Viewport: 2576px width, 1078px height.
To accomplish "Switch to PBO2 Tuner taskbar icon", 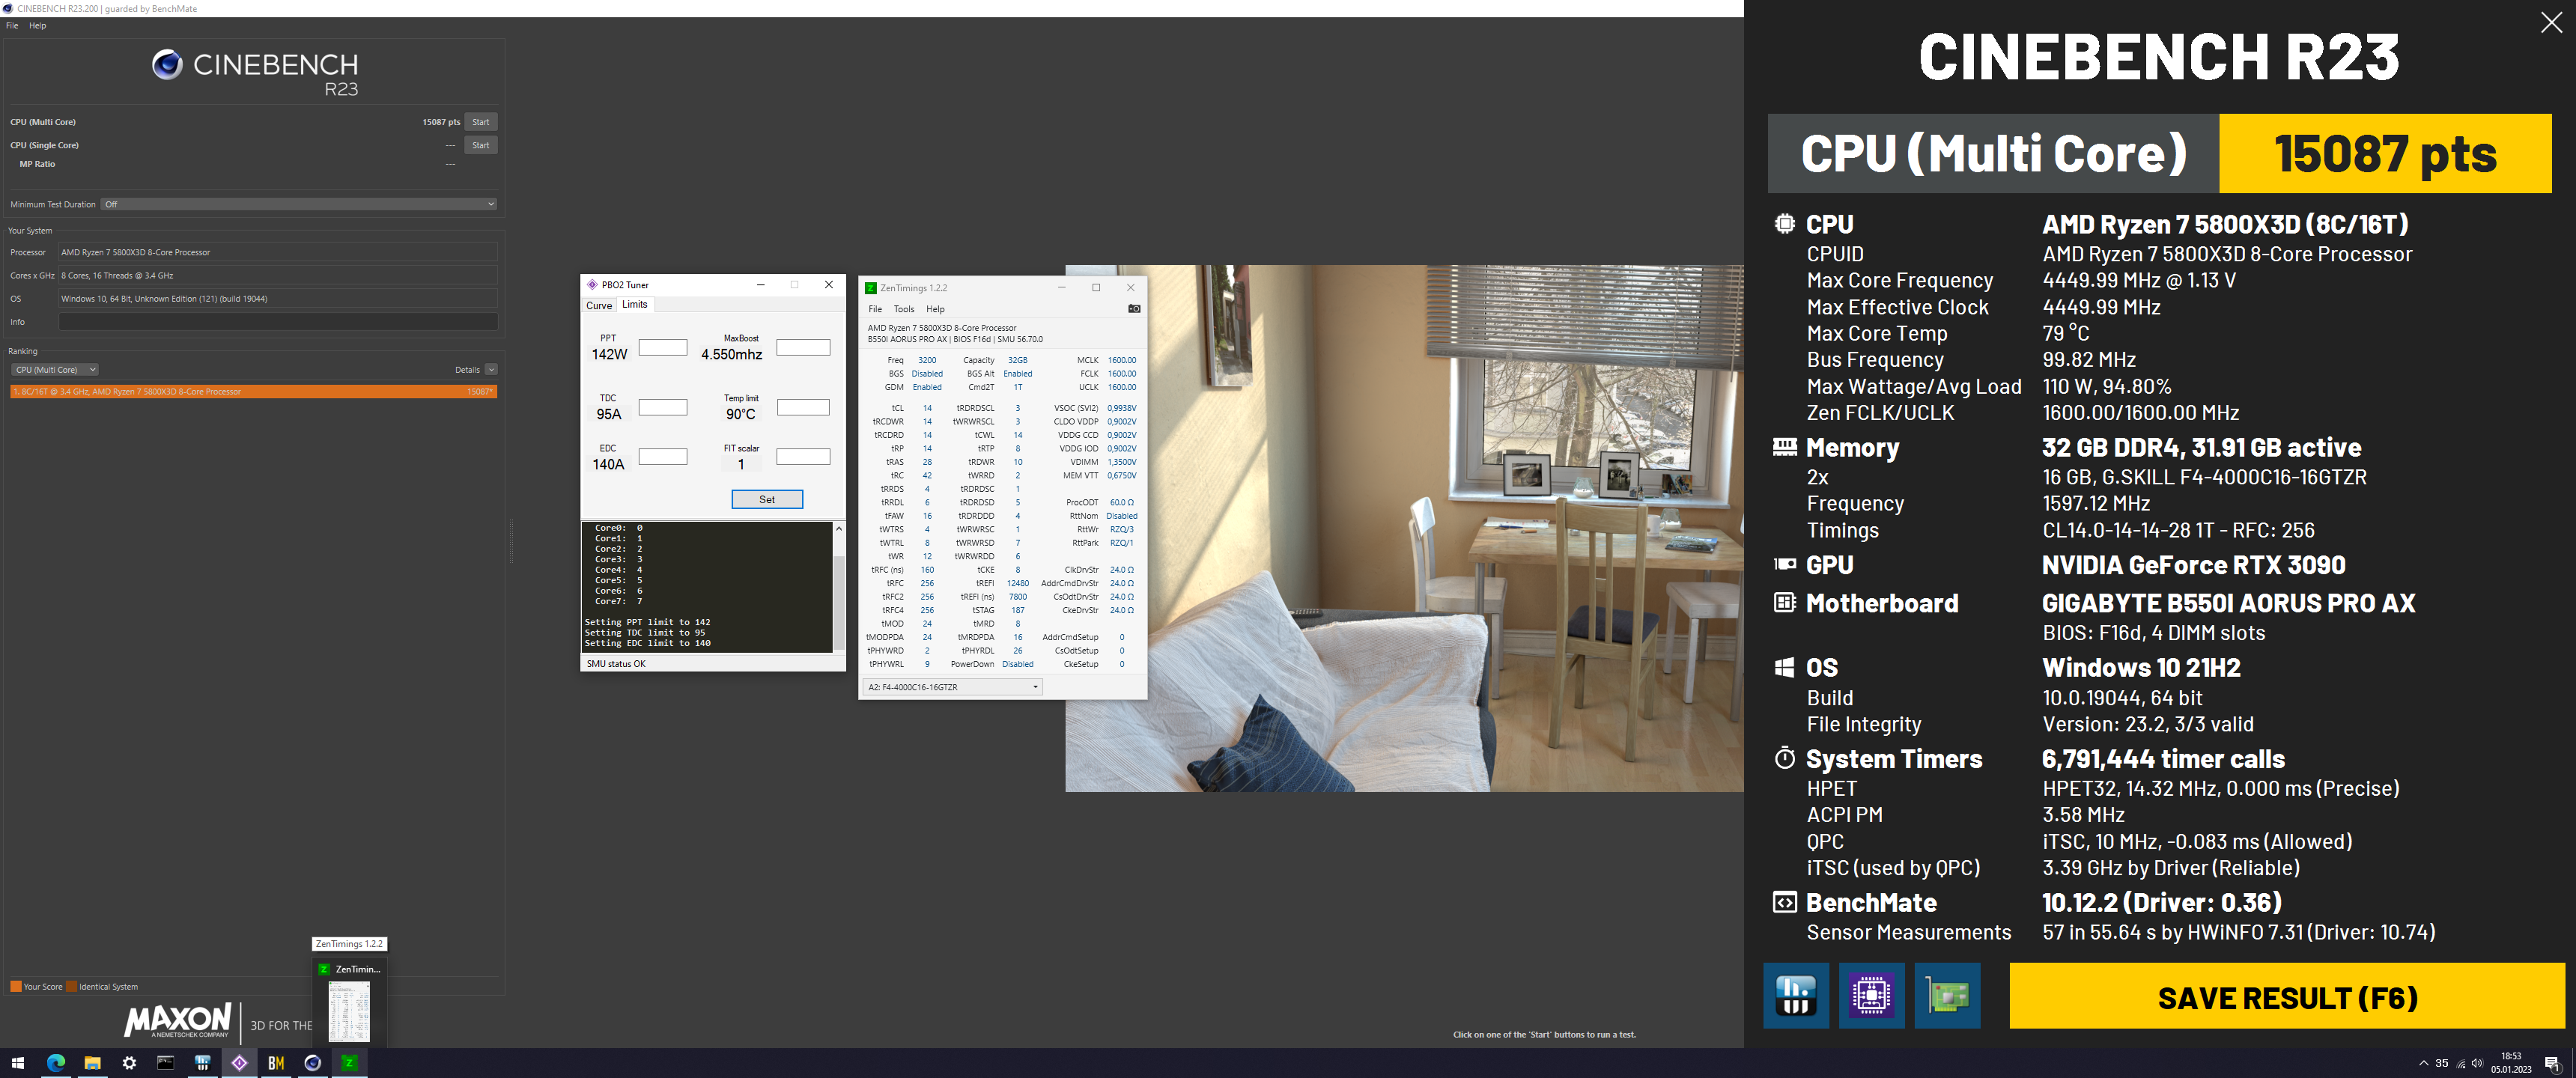I will (239, 1063).
